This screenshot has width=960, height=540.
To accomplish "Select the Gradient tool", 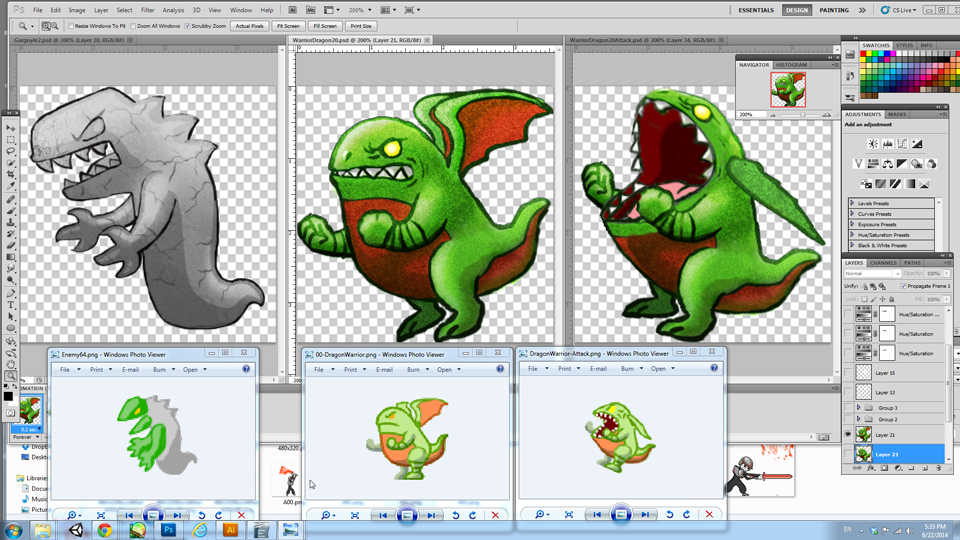I will [11, 257].
